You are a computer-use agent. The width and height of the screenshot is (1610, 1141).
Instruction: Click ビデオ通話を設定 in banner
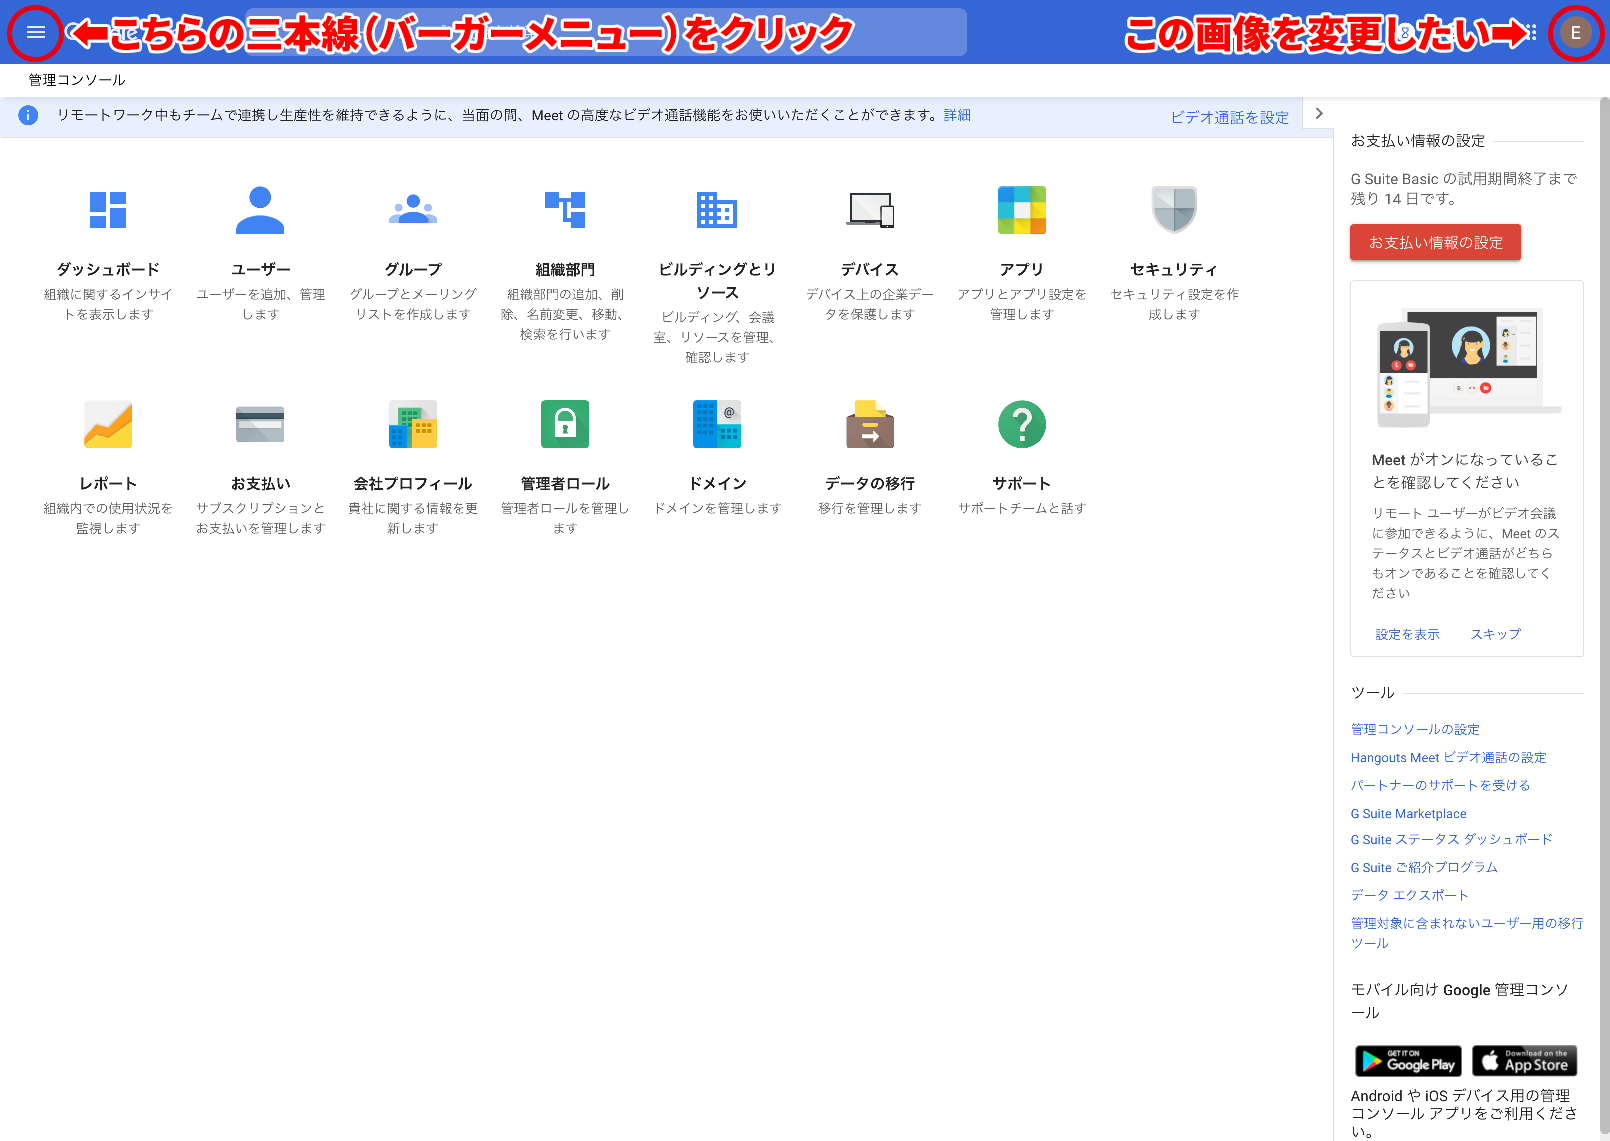coord(1230,117)
